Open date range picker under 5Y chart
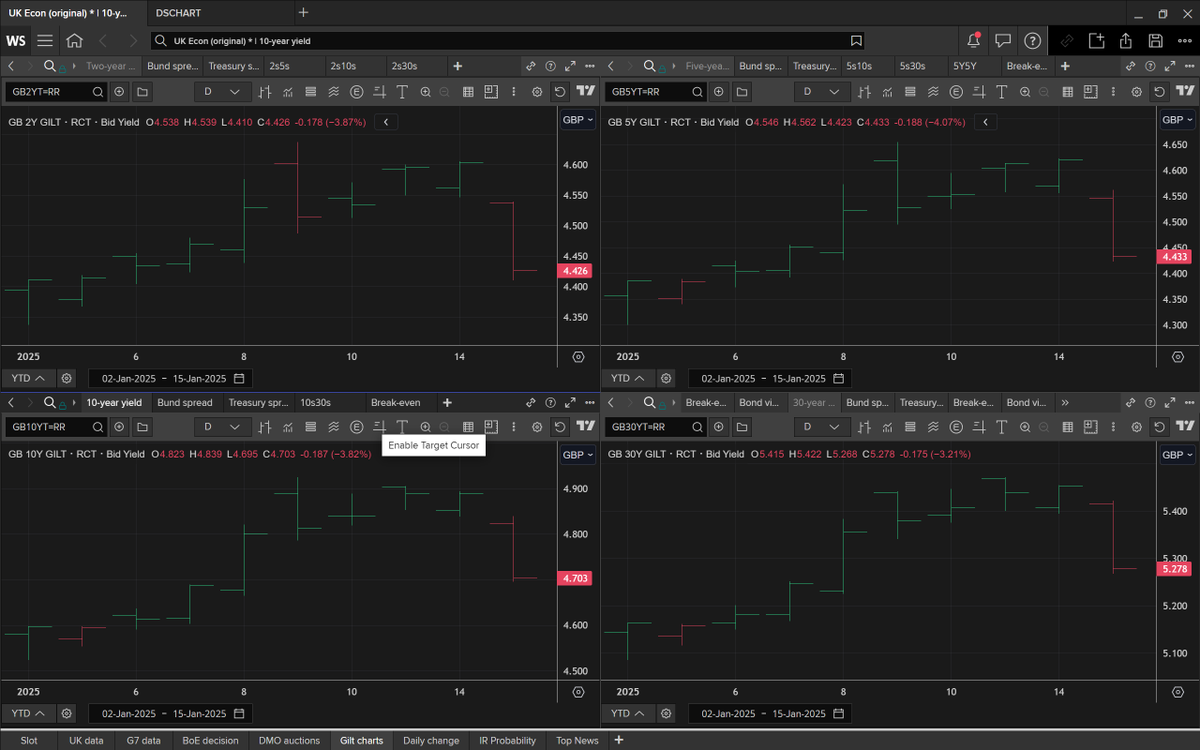The image size is (1200, 750). (x=770, y=378)
